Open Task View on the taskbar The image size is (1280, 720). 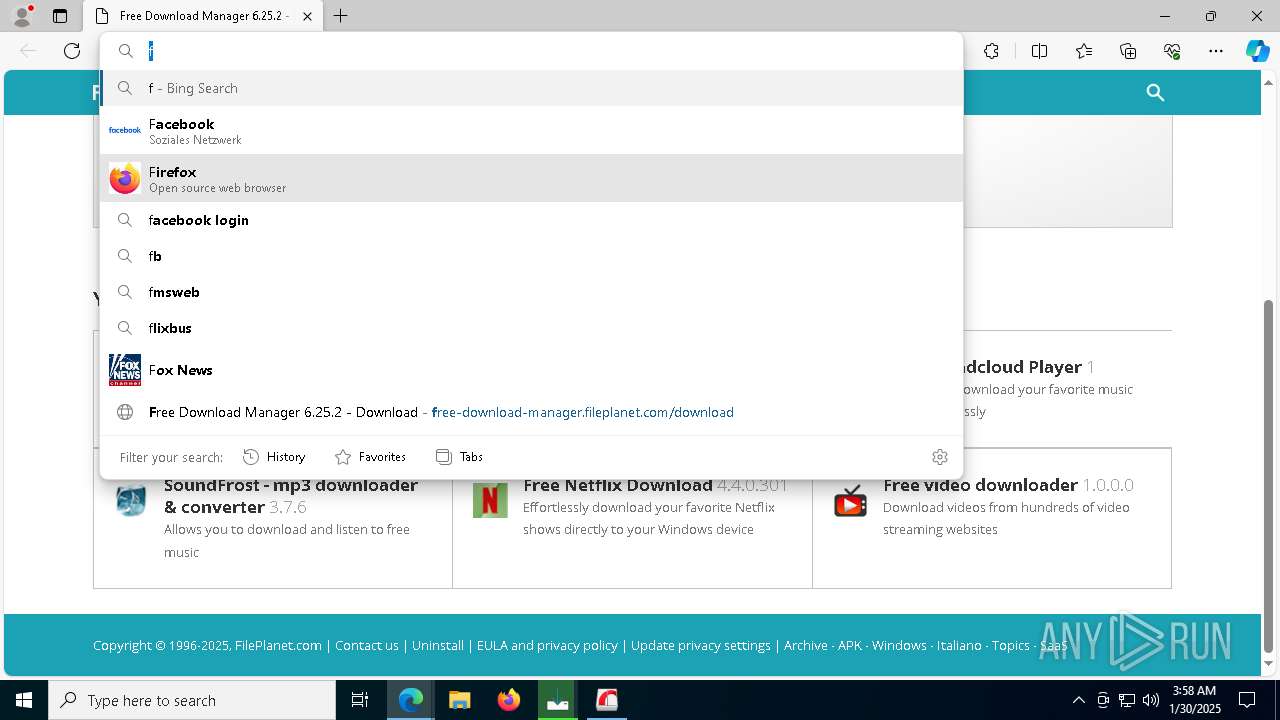[360, 700]
